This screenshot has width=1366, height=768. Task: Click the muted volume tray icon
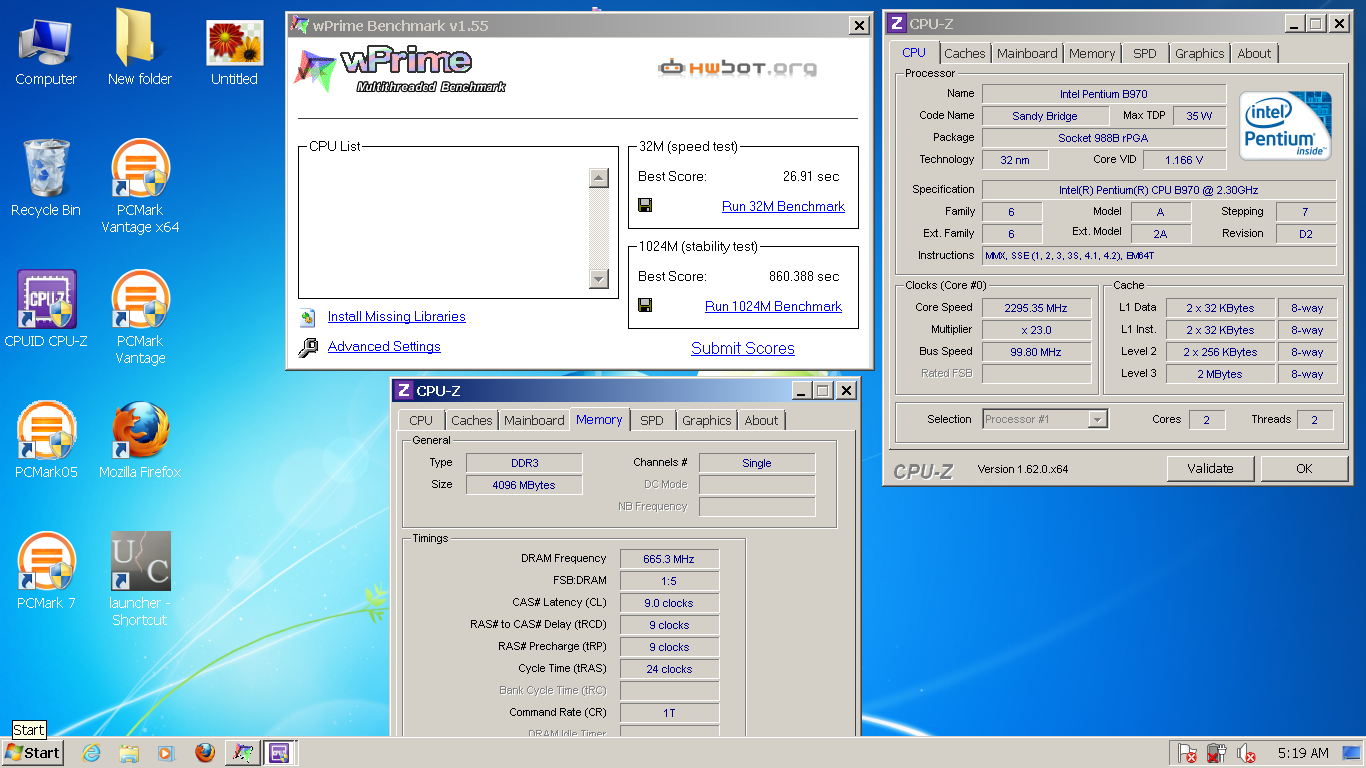(1246, 754)
